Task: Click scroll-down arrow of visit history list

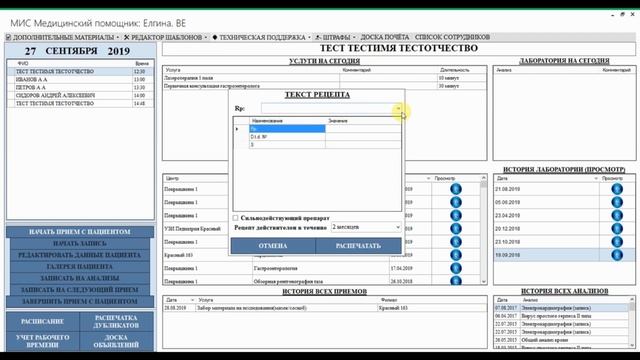Action: coord(484,282)
